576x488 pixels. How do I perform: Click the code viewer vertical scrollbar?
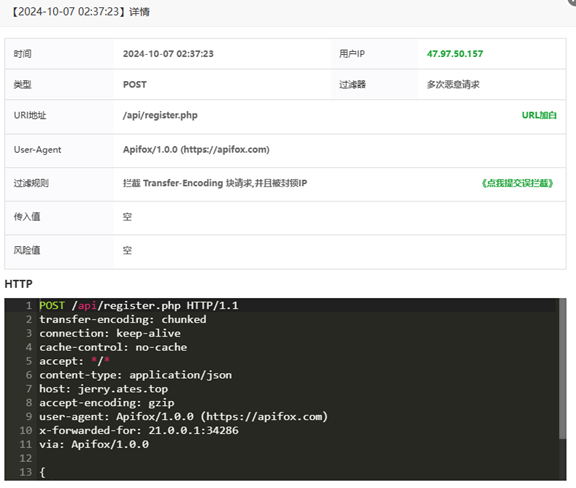(x=562, y=369)
